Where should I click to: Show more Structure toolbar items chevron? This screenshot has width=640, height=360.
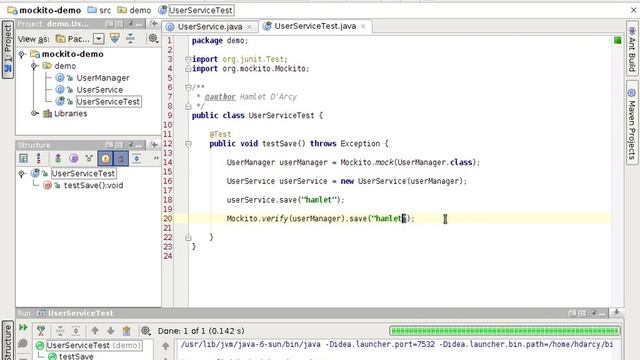click(156, 158)
